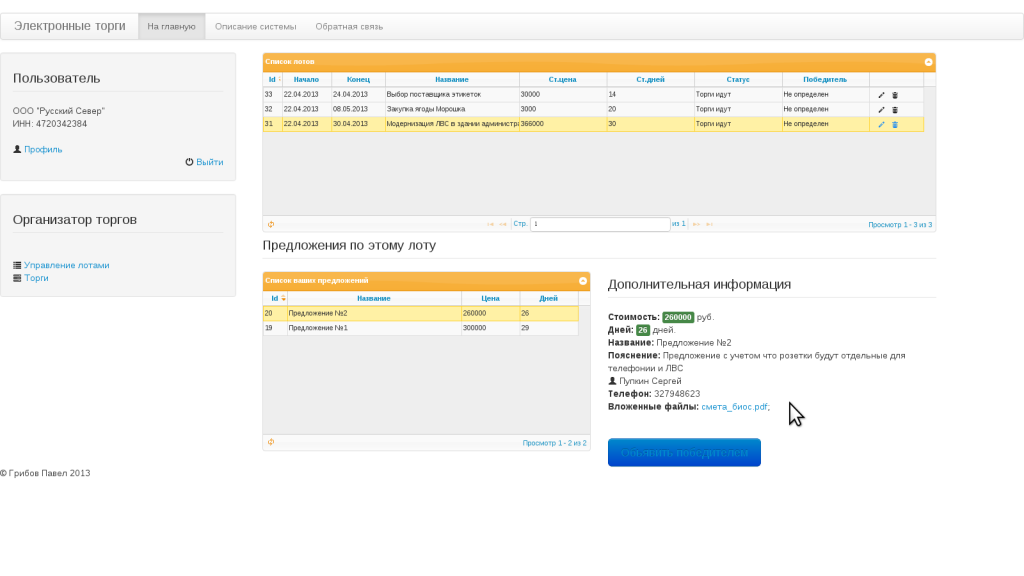This screenshot has height=576, width=1024.
Task: Edit lot 31 with the blue pencil icon
Action: tap(881, 124)
